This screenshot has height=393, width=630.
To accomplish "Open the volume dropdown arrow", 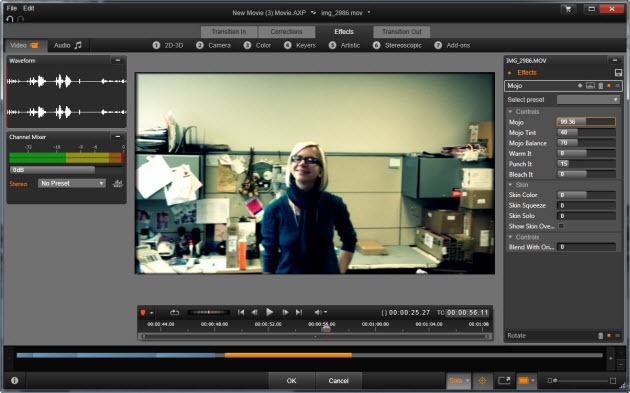I will click(x=325, y=312).
